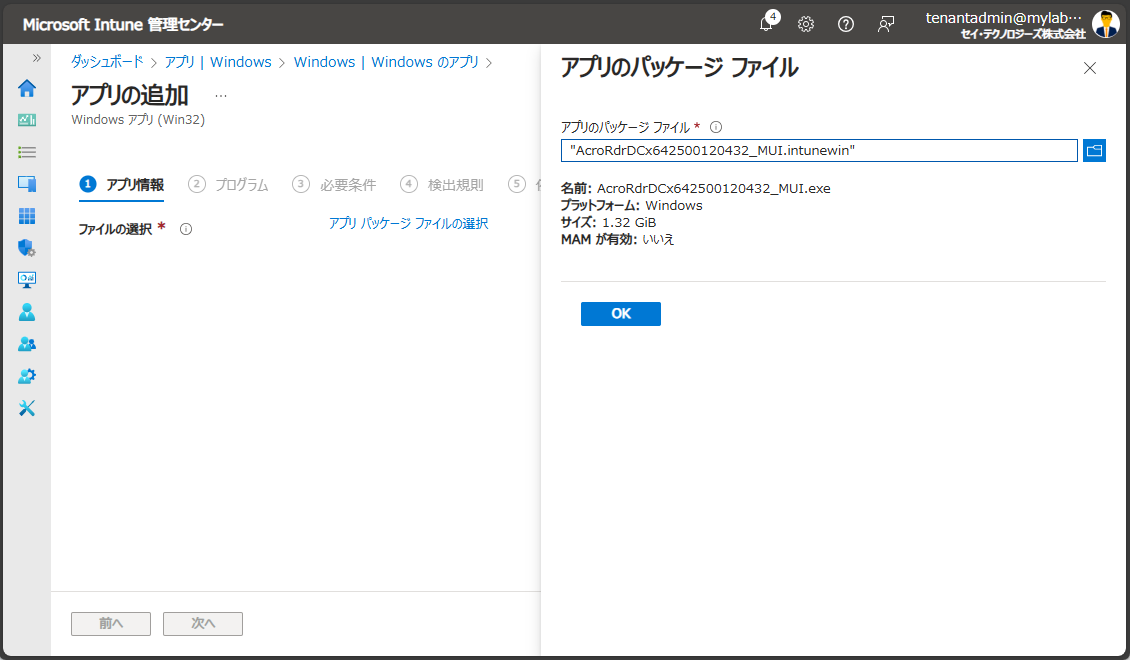The image size is (1130, 660).
Task: Select the Endpoint security shield icon
Action: coord(27,248)
